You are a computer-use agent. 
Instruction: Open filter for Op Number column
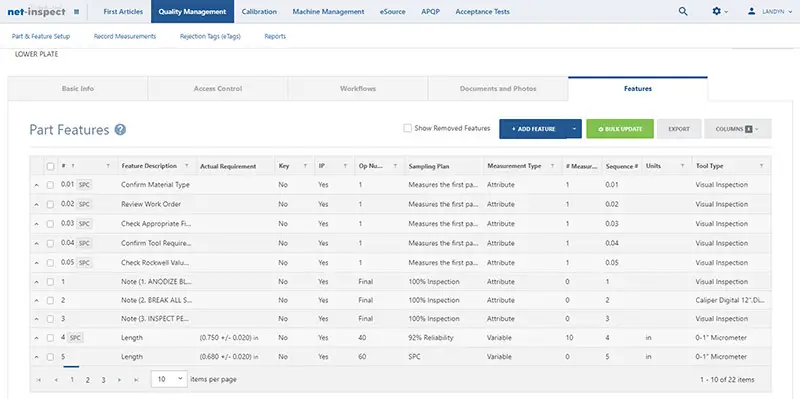395,166
